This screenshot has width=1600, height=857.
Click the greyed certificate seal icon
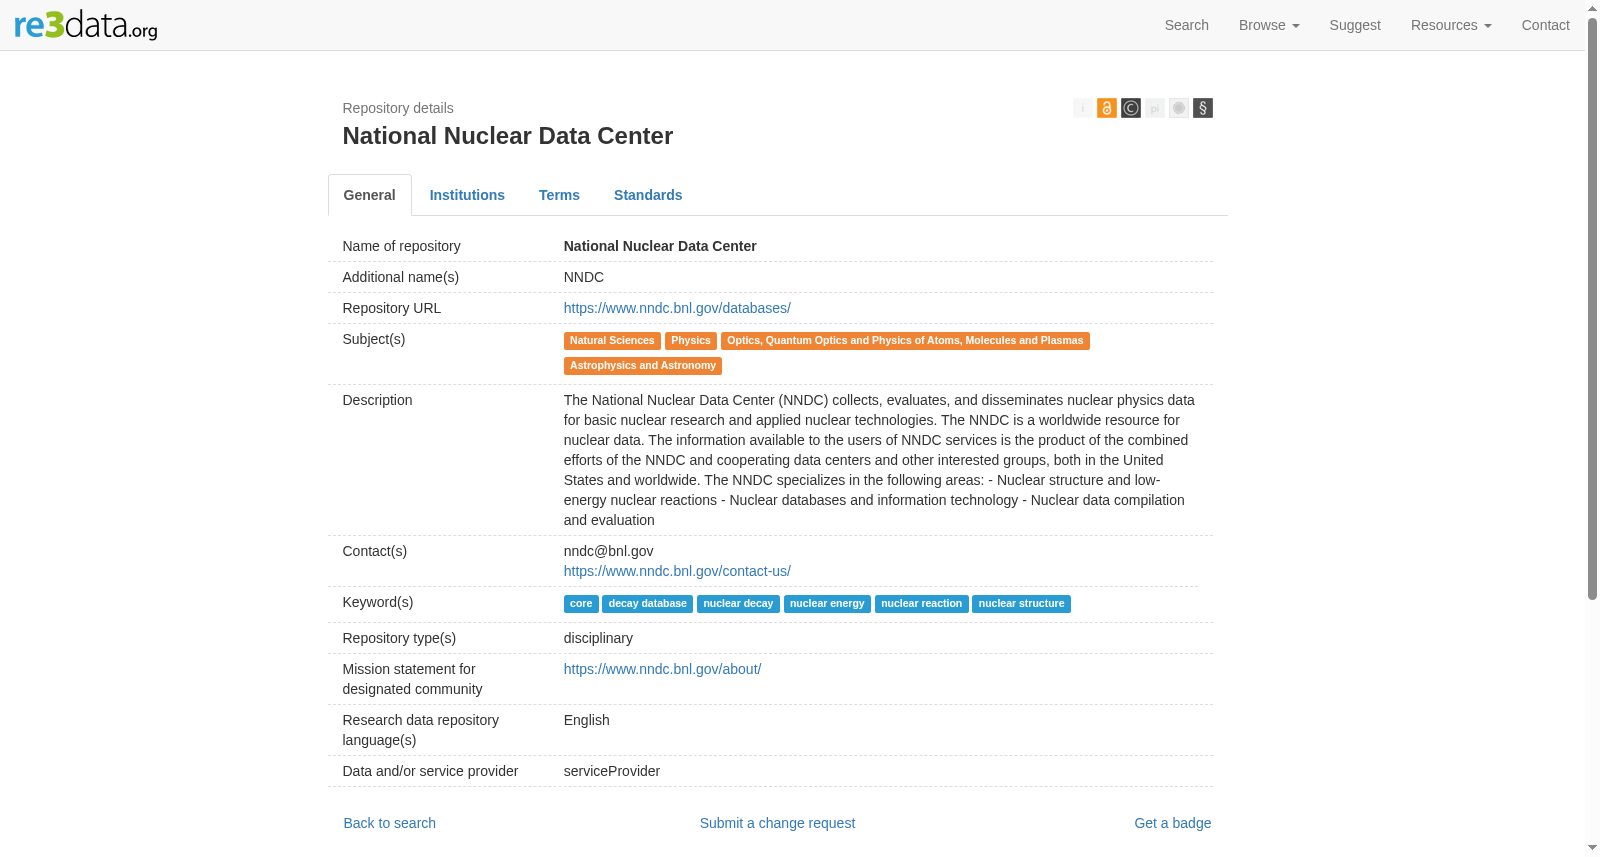1178,108
